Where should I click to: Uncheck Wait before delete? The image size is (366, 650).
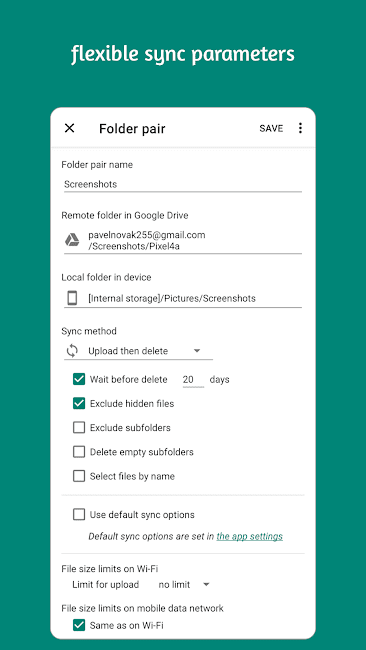79,379
